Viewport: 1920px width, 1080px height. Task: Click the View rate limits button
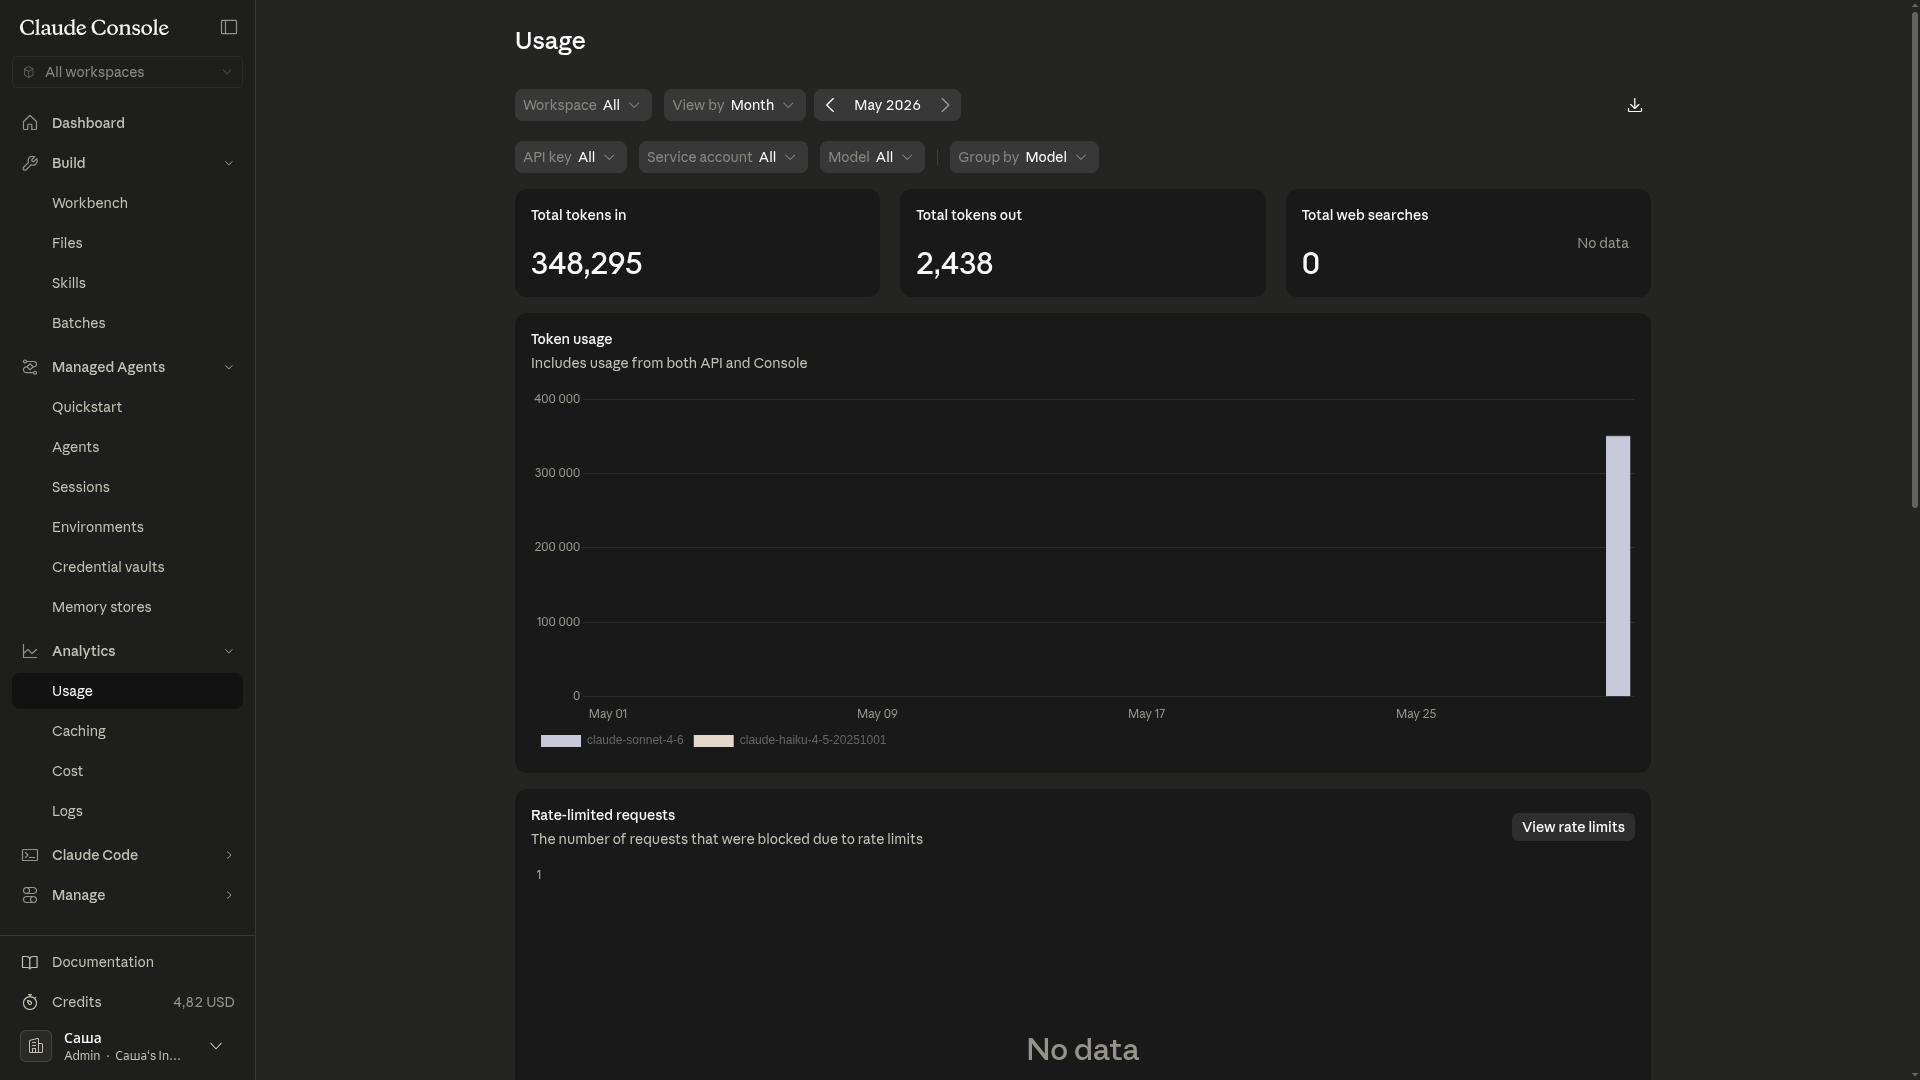1573,827
